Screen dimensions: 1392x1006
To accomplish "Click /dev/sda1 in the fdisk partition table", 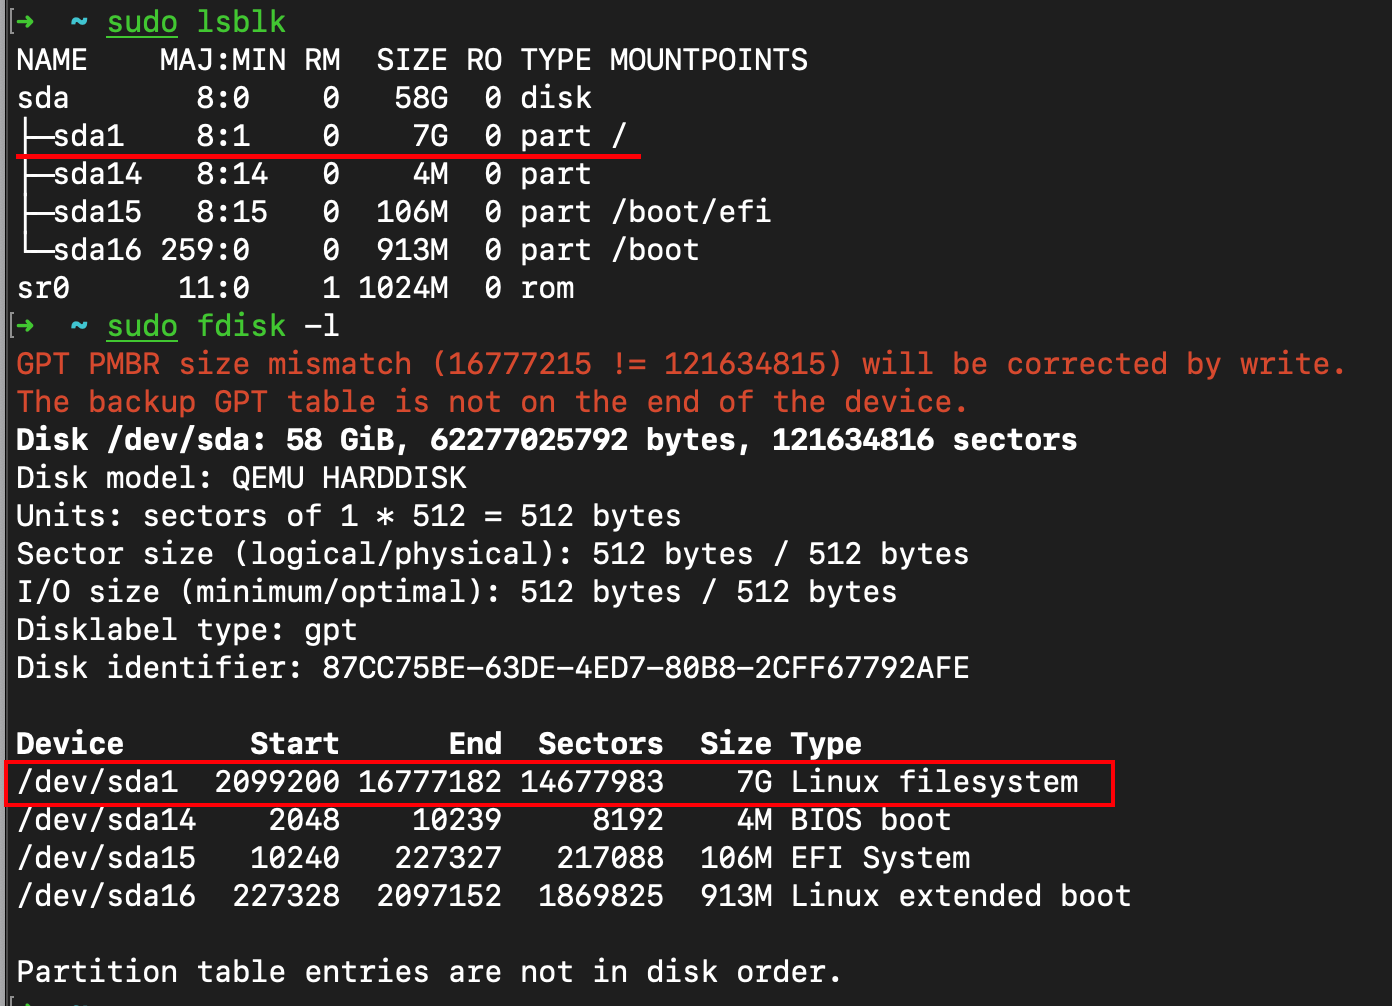I will [97, 782].
